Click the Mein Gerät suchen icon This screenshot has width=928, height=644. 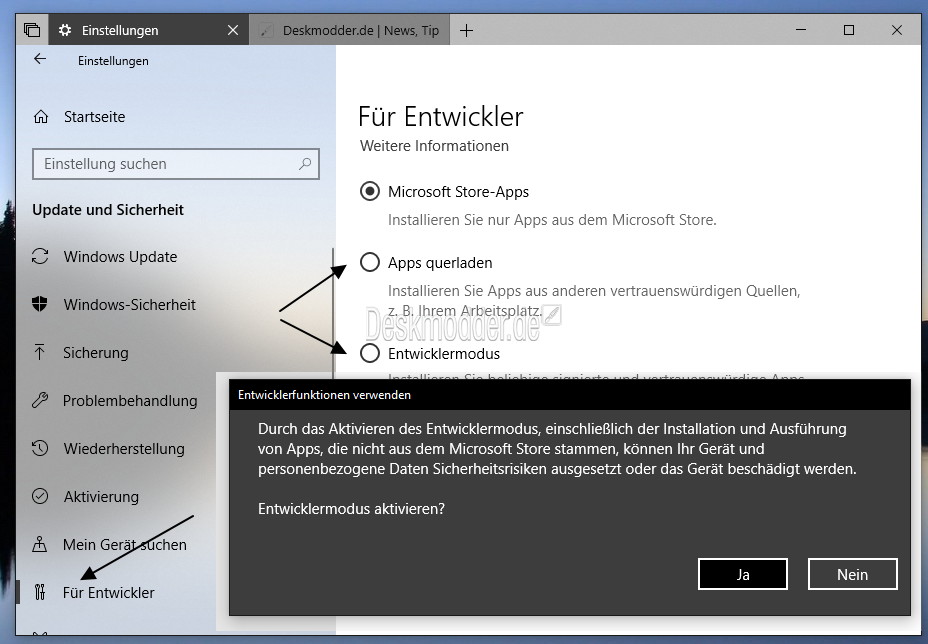pyautogui.click(x=40, y=544)
